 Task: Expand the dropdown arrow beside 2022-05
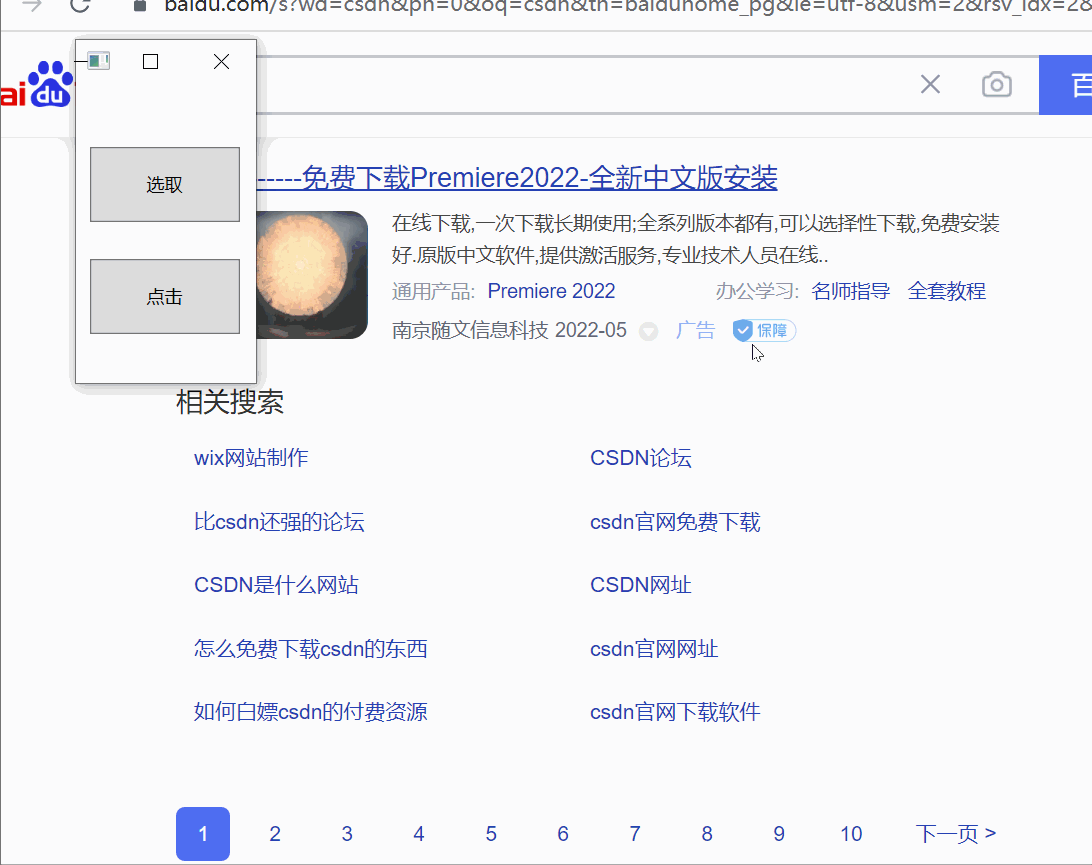[648, 332]
